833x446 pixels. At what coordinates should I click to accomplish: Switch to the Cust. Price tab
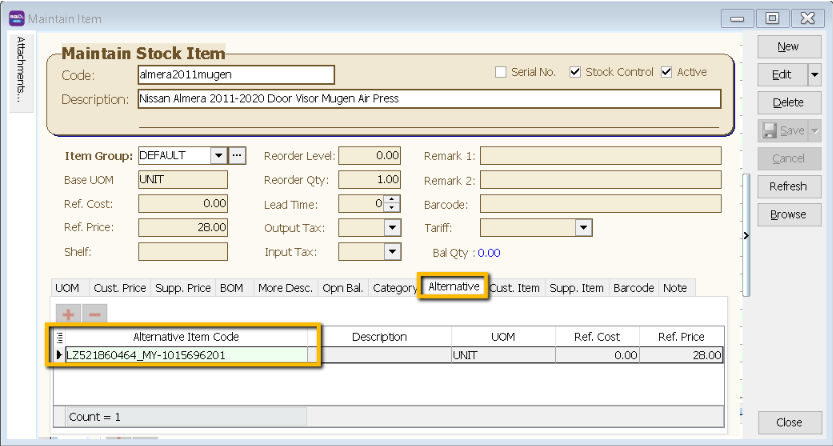click(x=120, y=288)
